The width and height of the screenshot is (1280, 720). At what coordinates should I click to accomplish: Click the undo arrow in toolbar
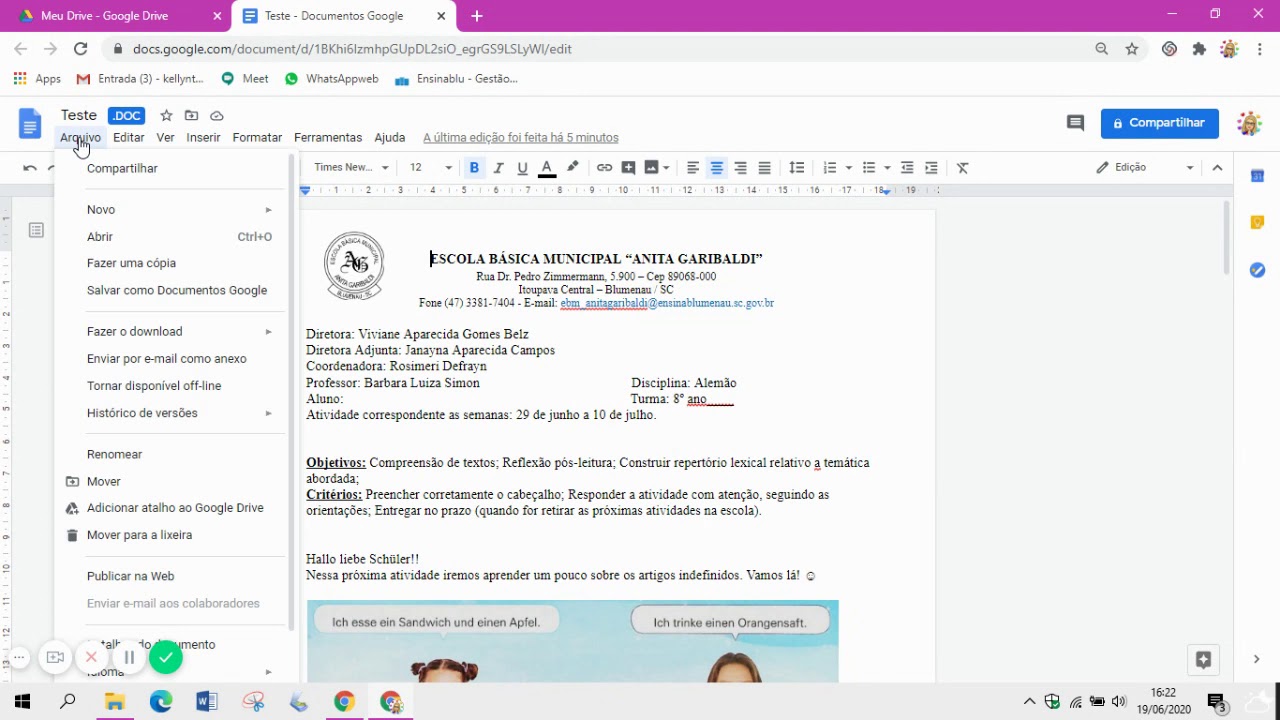click(x=30, y=168)
